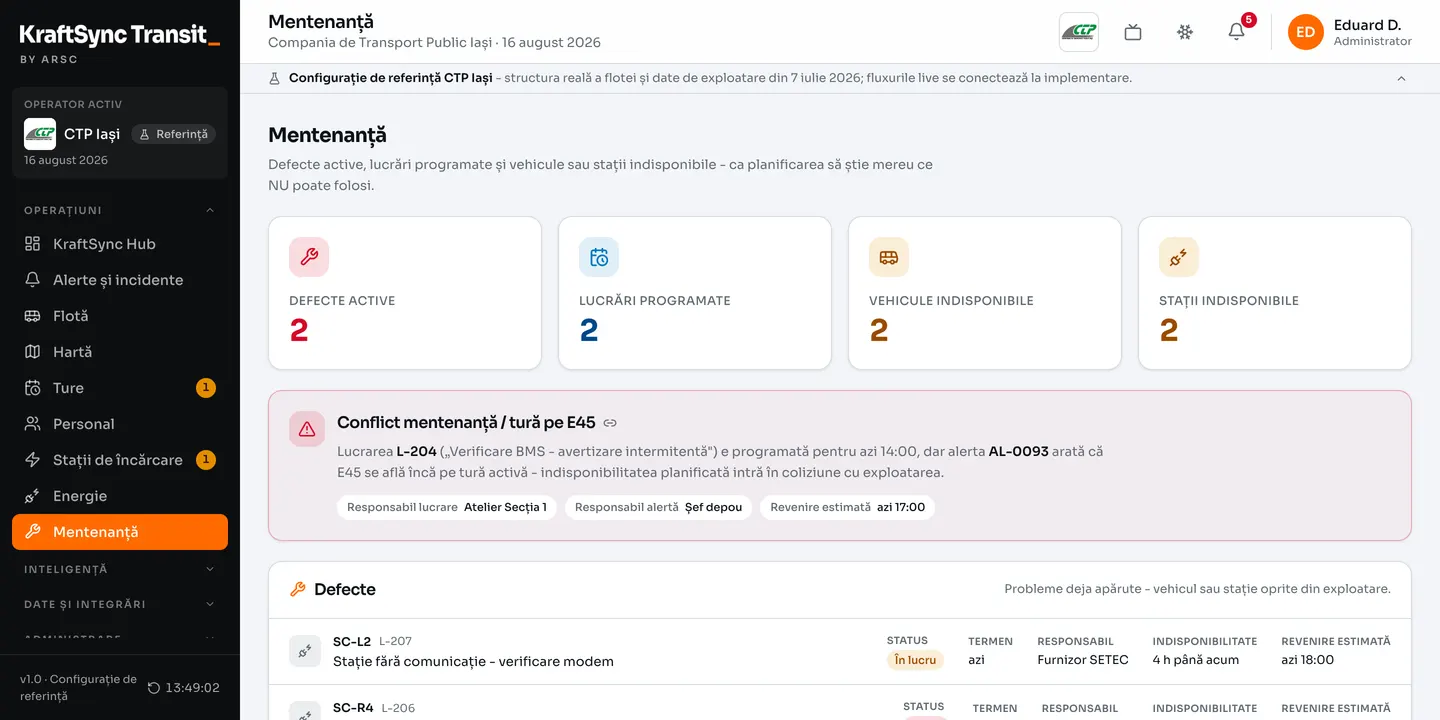Click "Stație fără comunicație - verificare modem" description
The height and width of the screenshot is (720, 1440).
pyautogui.click(x=473, y=661)
